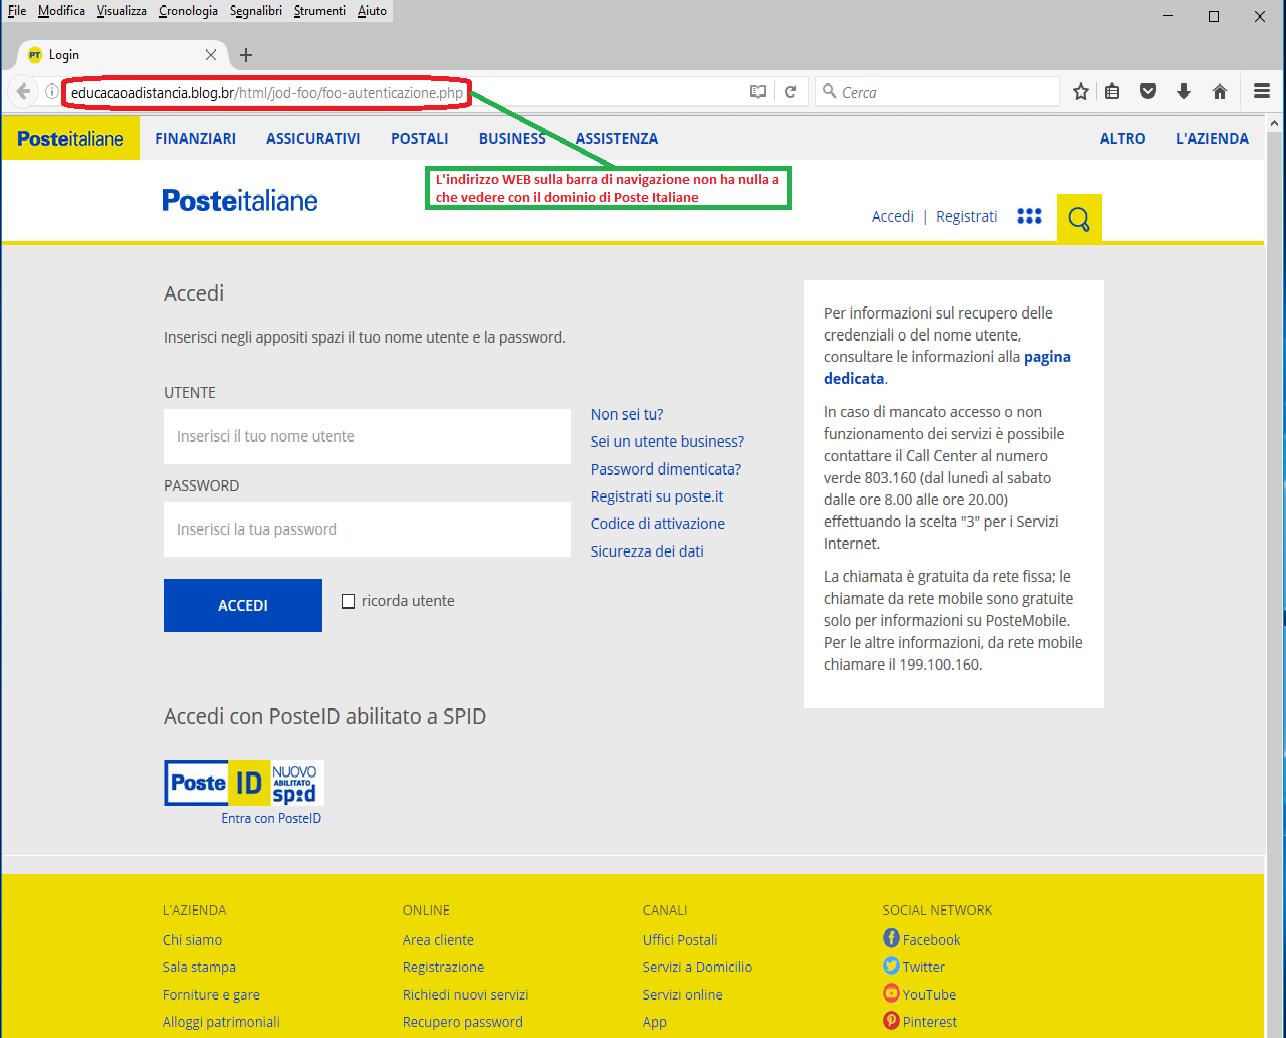Toggle reader view icon in address bar
This screenshot has width=1286, height=1038.
point(758,92)
